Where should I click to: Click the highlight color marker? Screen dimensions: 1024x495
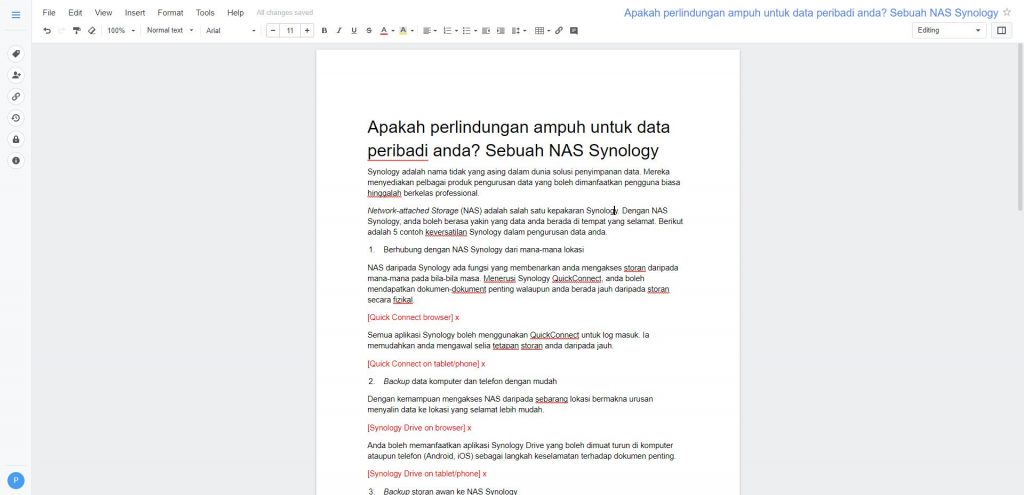click(403, 30)
